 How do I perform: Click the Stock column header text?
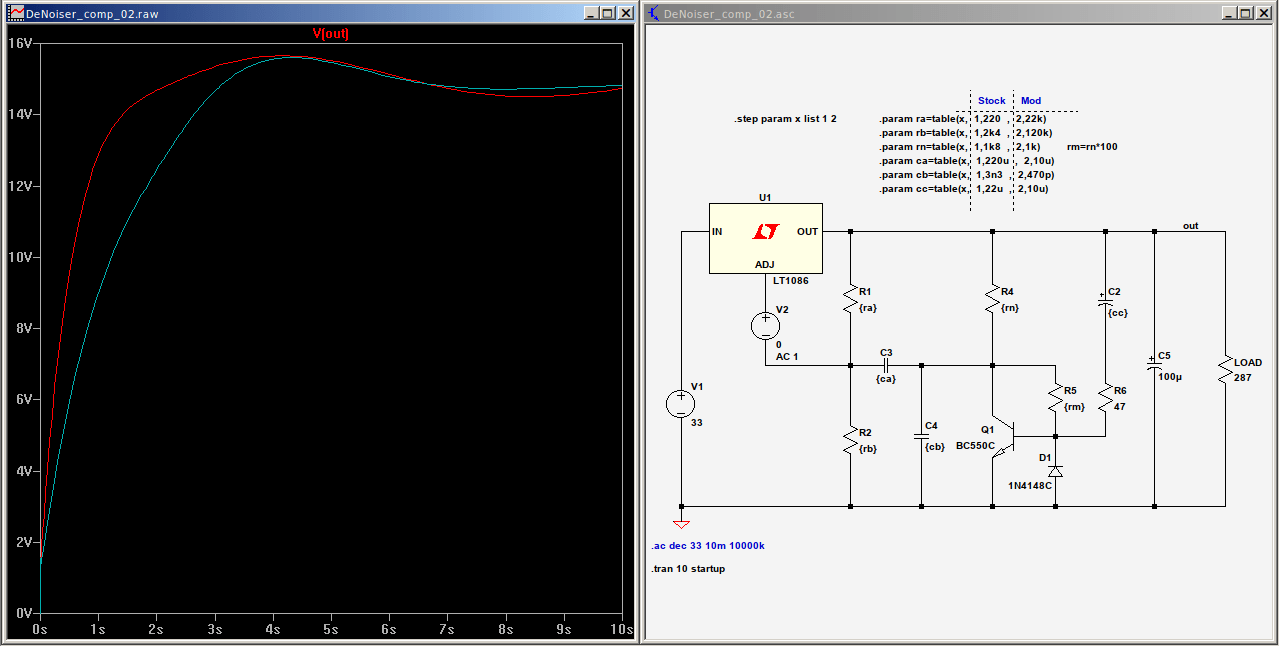pyautogui.click(x=991, y=101)
